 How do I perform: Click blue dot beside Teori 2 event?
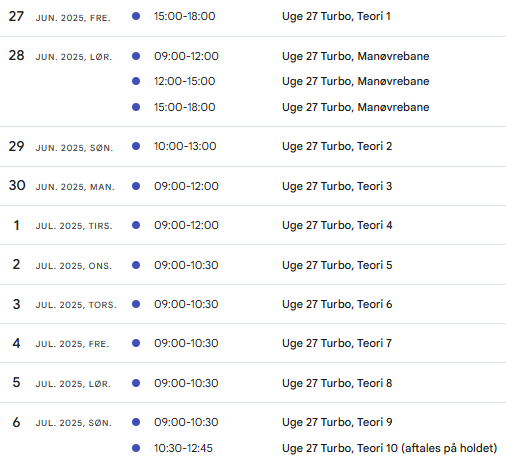[x=136, y=146]
